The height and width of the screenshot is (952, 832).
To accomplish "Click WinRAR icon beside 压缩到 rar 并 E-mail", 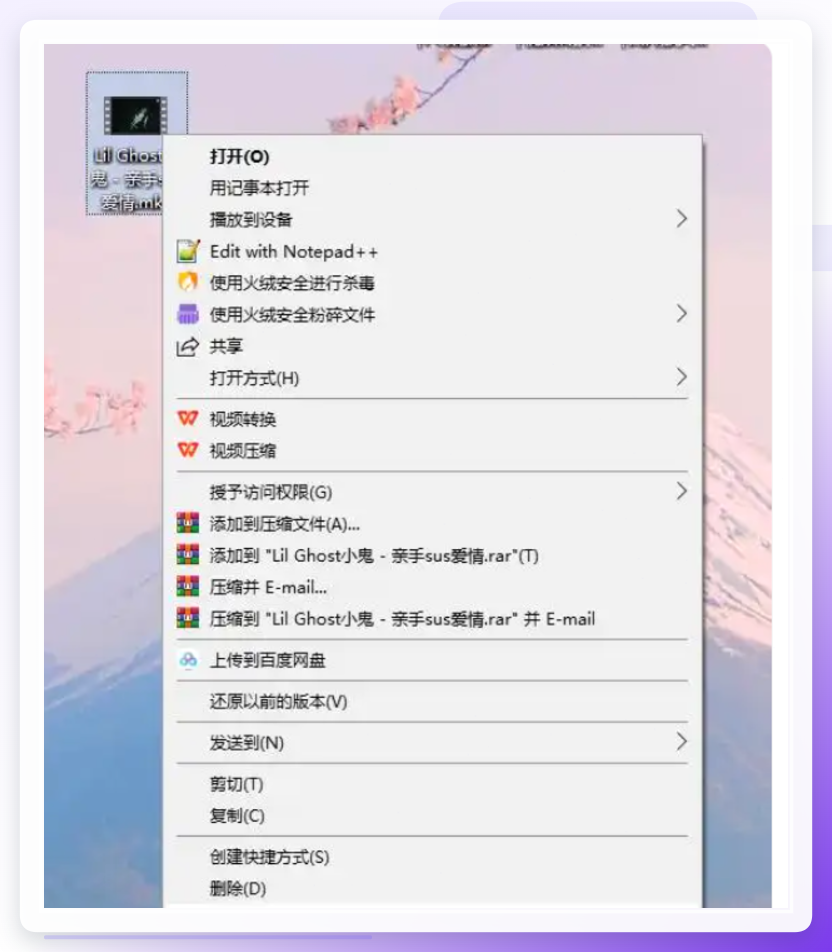I will [188, 617].
